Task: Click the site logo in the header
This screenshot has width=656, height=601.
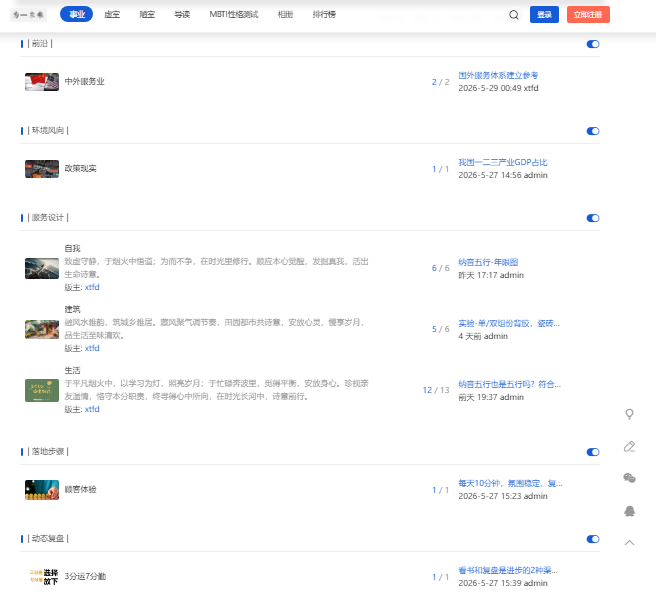Action: pos(28,15)
